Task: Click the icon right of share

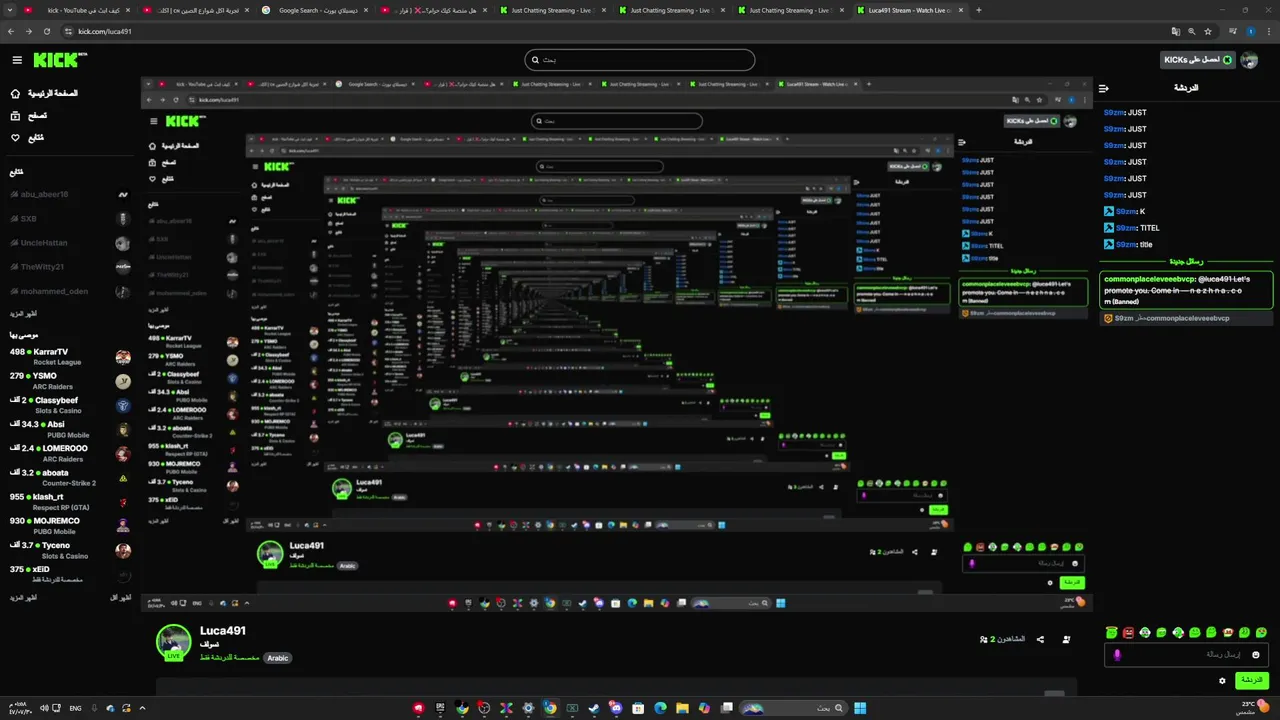Action: [1066, 639]
